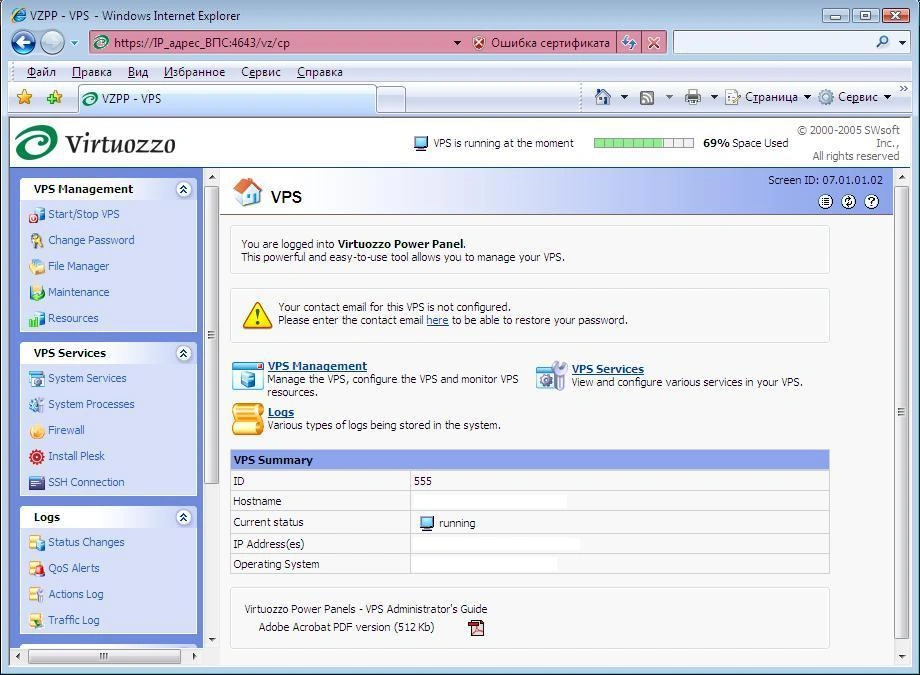920x675 pixels.
Task: Open the Вид menu
Action: pos(138,72)
